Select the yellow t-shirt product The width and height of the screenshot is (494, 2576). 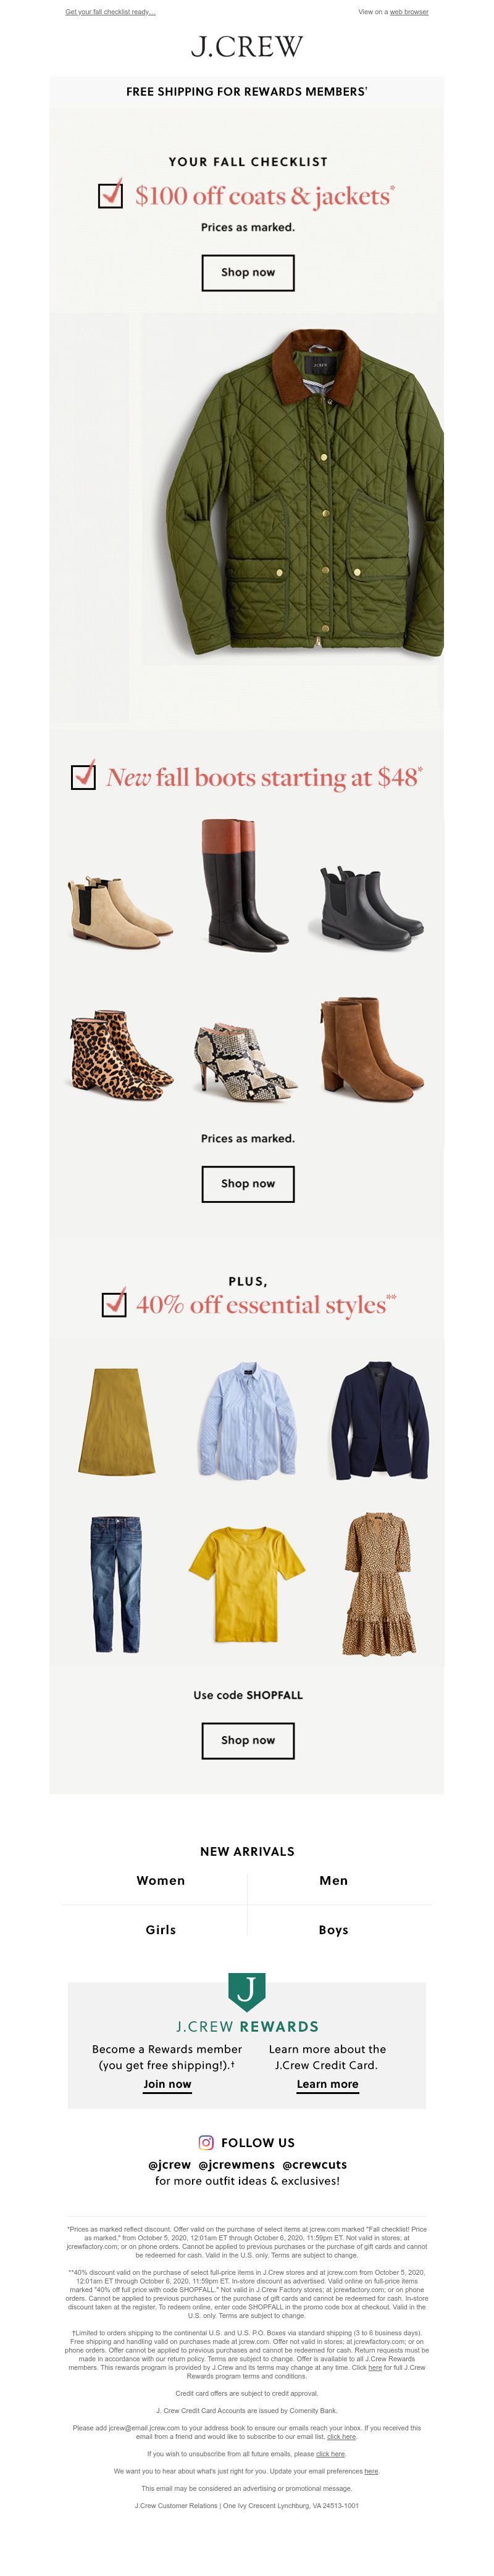point(246,1586)
